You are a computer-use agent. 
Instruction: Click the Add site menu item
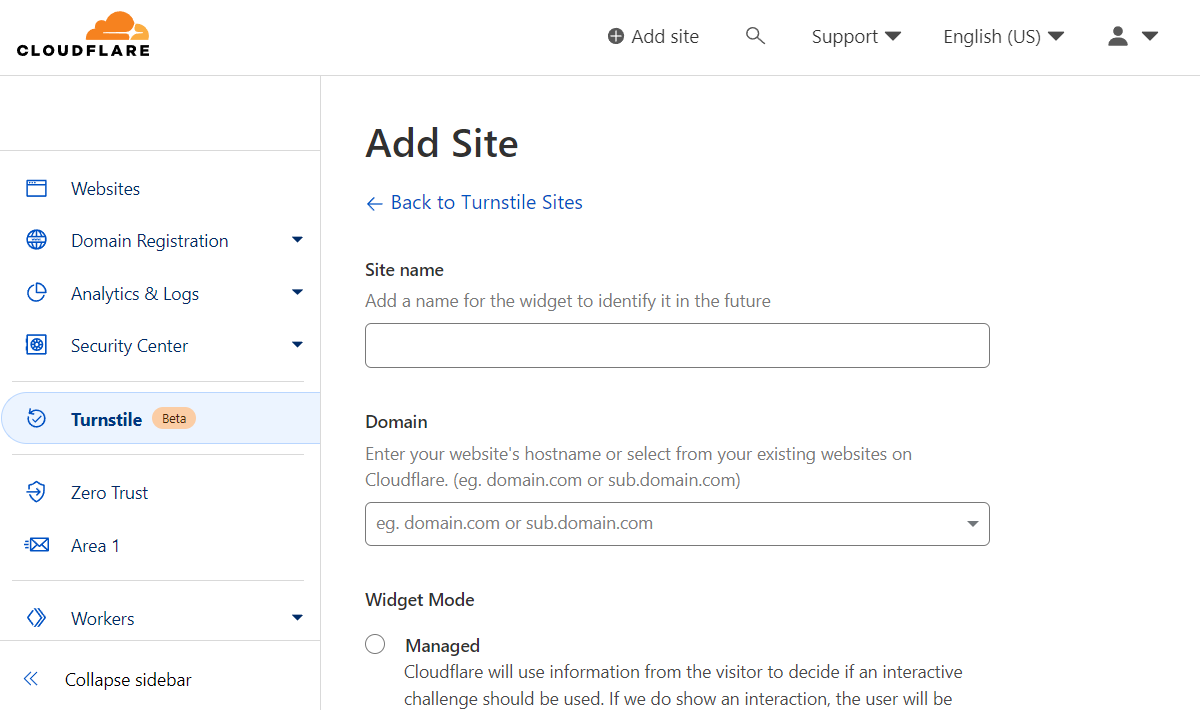pos(652,36)
